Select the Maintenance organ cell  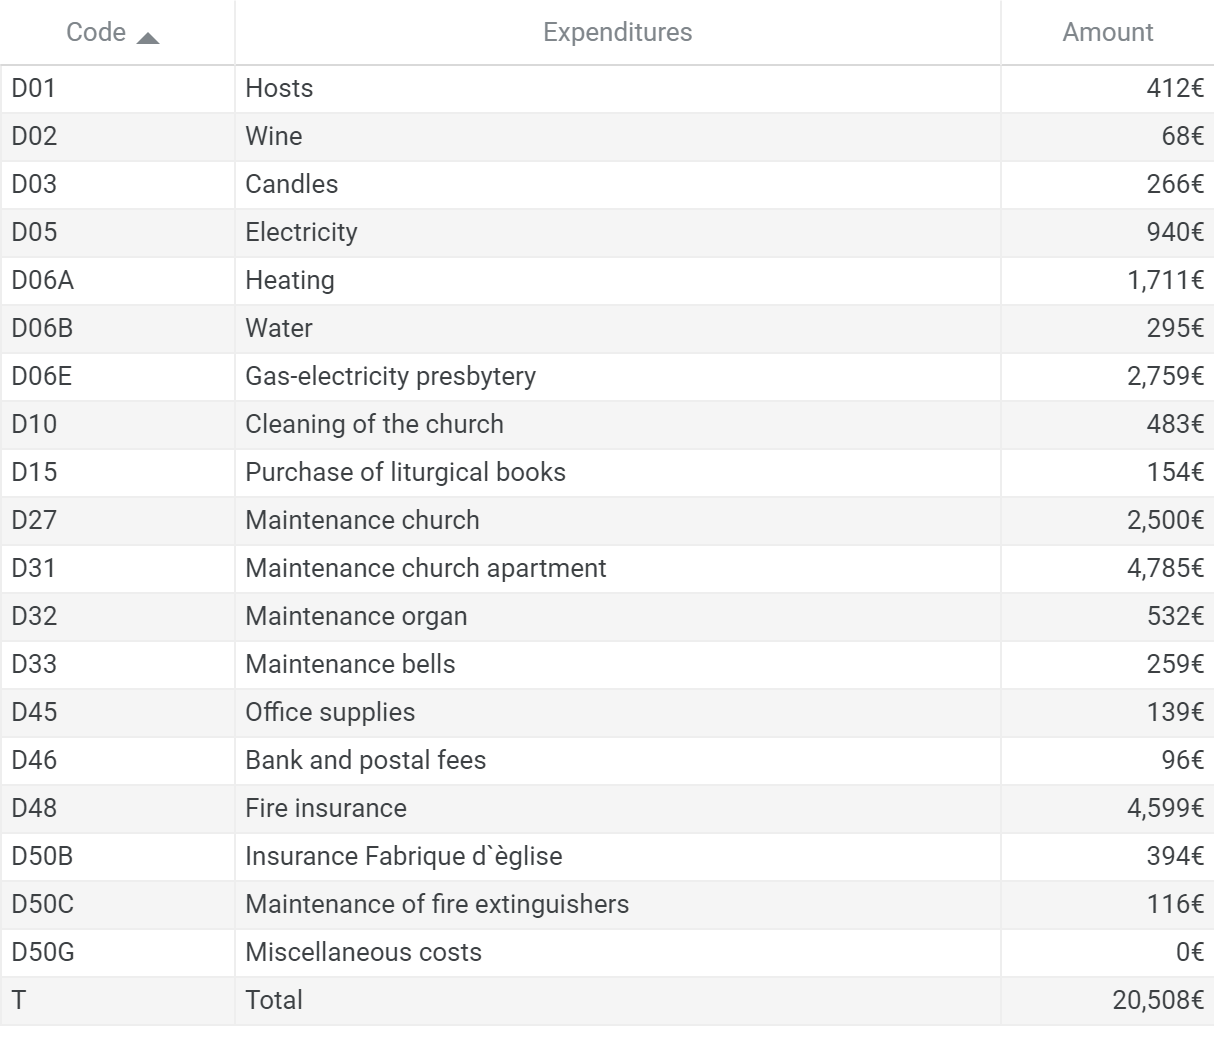click(x=617, y=616)
